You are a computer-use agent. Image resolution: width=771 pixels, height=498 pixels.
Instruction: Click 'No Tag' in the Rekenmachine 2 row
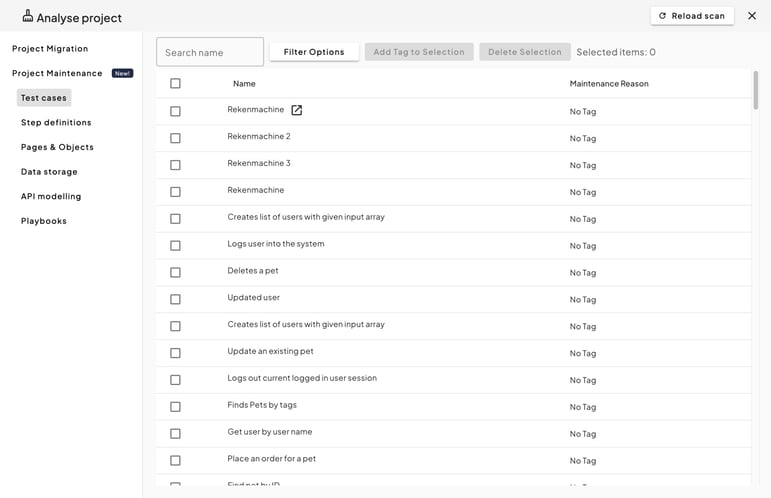pos(583,139)
